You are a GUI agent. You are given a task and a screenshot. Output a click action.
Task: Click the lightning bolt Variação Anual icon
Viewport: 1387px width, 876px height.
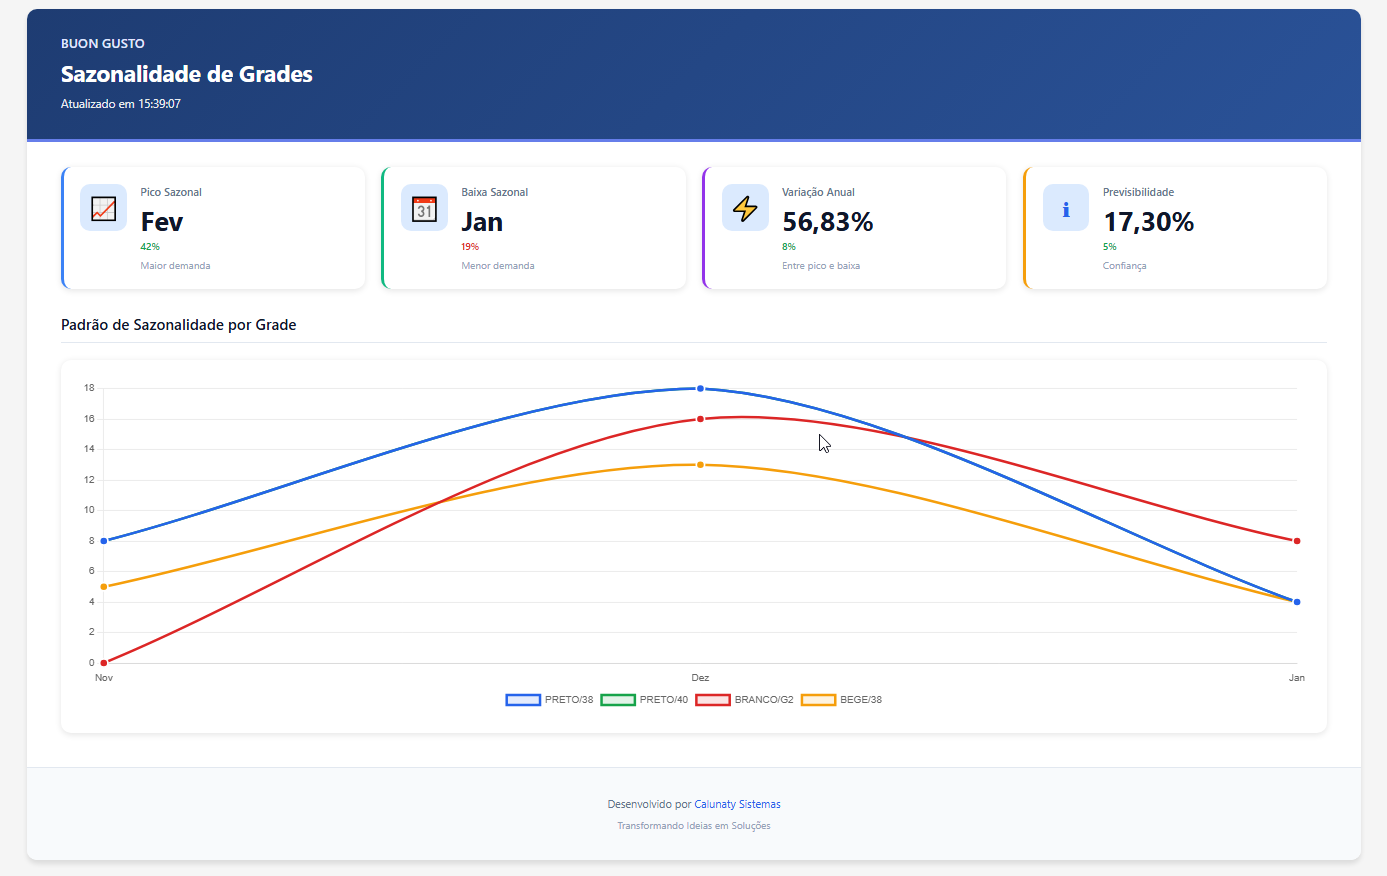coord(745,208)
